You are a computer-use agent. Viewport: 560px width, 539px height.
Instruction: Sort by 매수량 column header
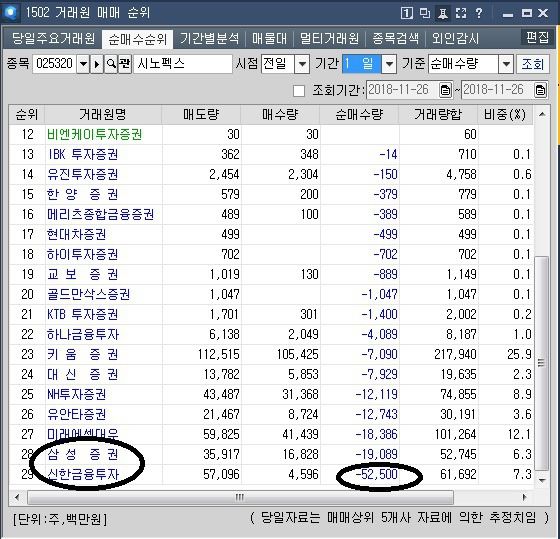tap(280, 115)
